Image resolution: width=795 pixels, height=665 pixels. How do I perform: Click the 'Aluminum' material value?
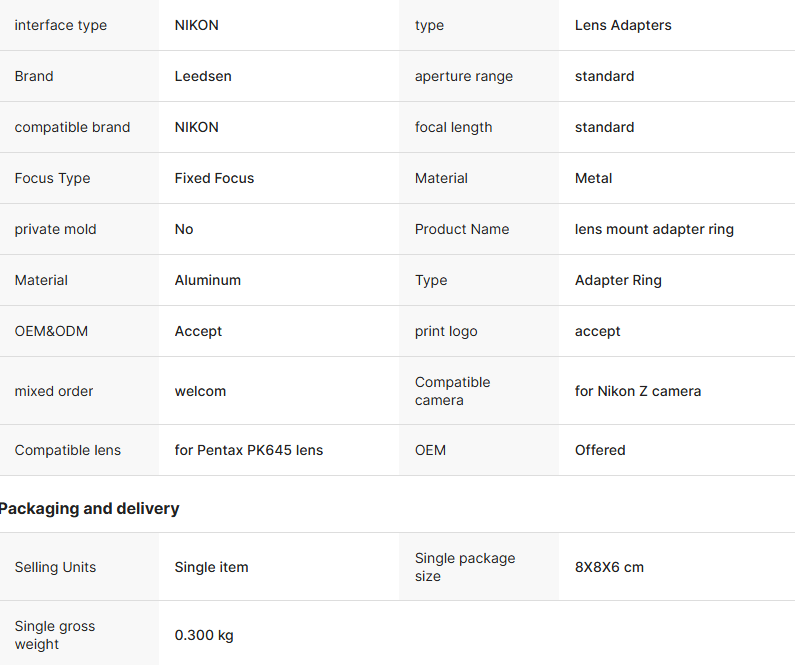tap(208, 280)
